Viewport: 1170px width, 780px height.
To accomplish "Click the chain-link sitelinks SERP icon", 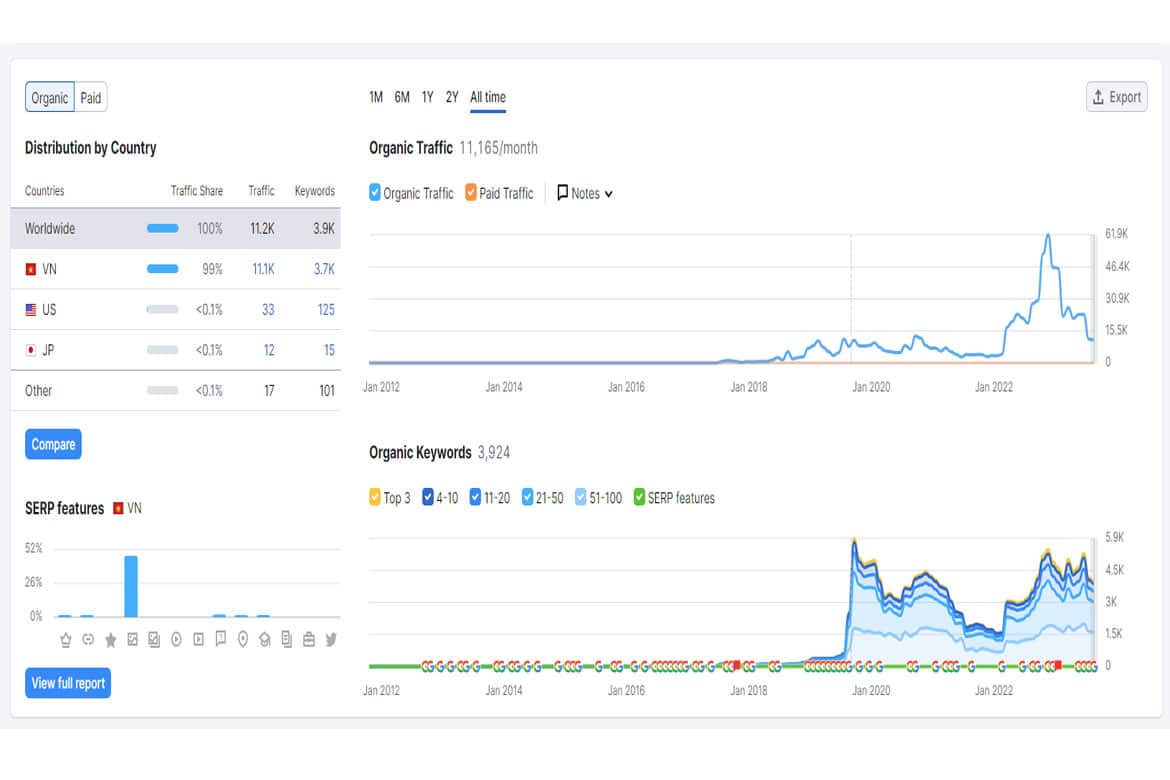I will pos(88,640).
